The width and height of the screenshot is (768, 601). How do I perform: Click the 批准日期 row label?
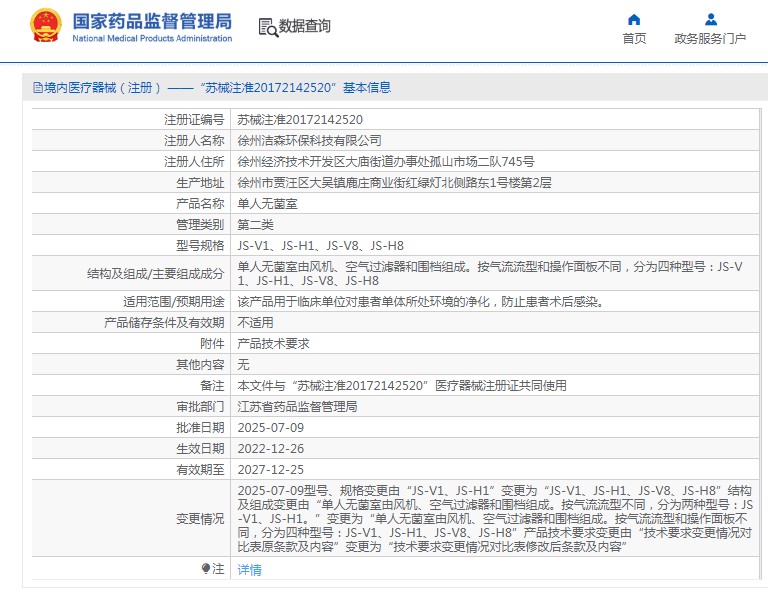pos(200,428)
